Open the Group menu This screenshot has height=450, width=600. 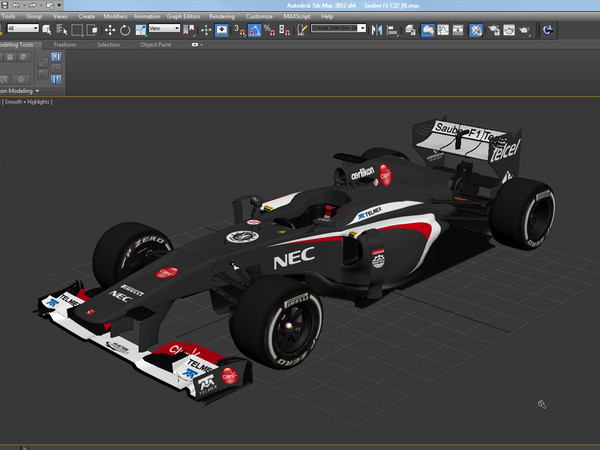coord(34,16)
